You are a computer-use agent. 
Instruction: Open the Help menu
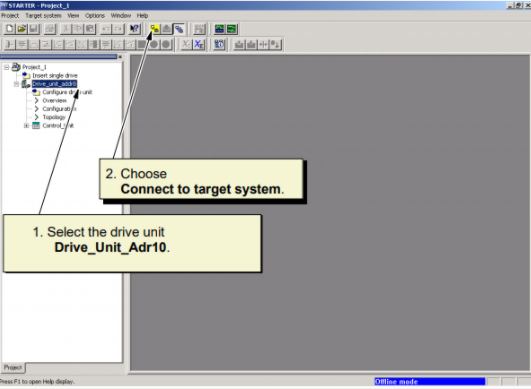(x=142, y=16)
